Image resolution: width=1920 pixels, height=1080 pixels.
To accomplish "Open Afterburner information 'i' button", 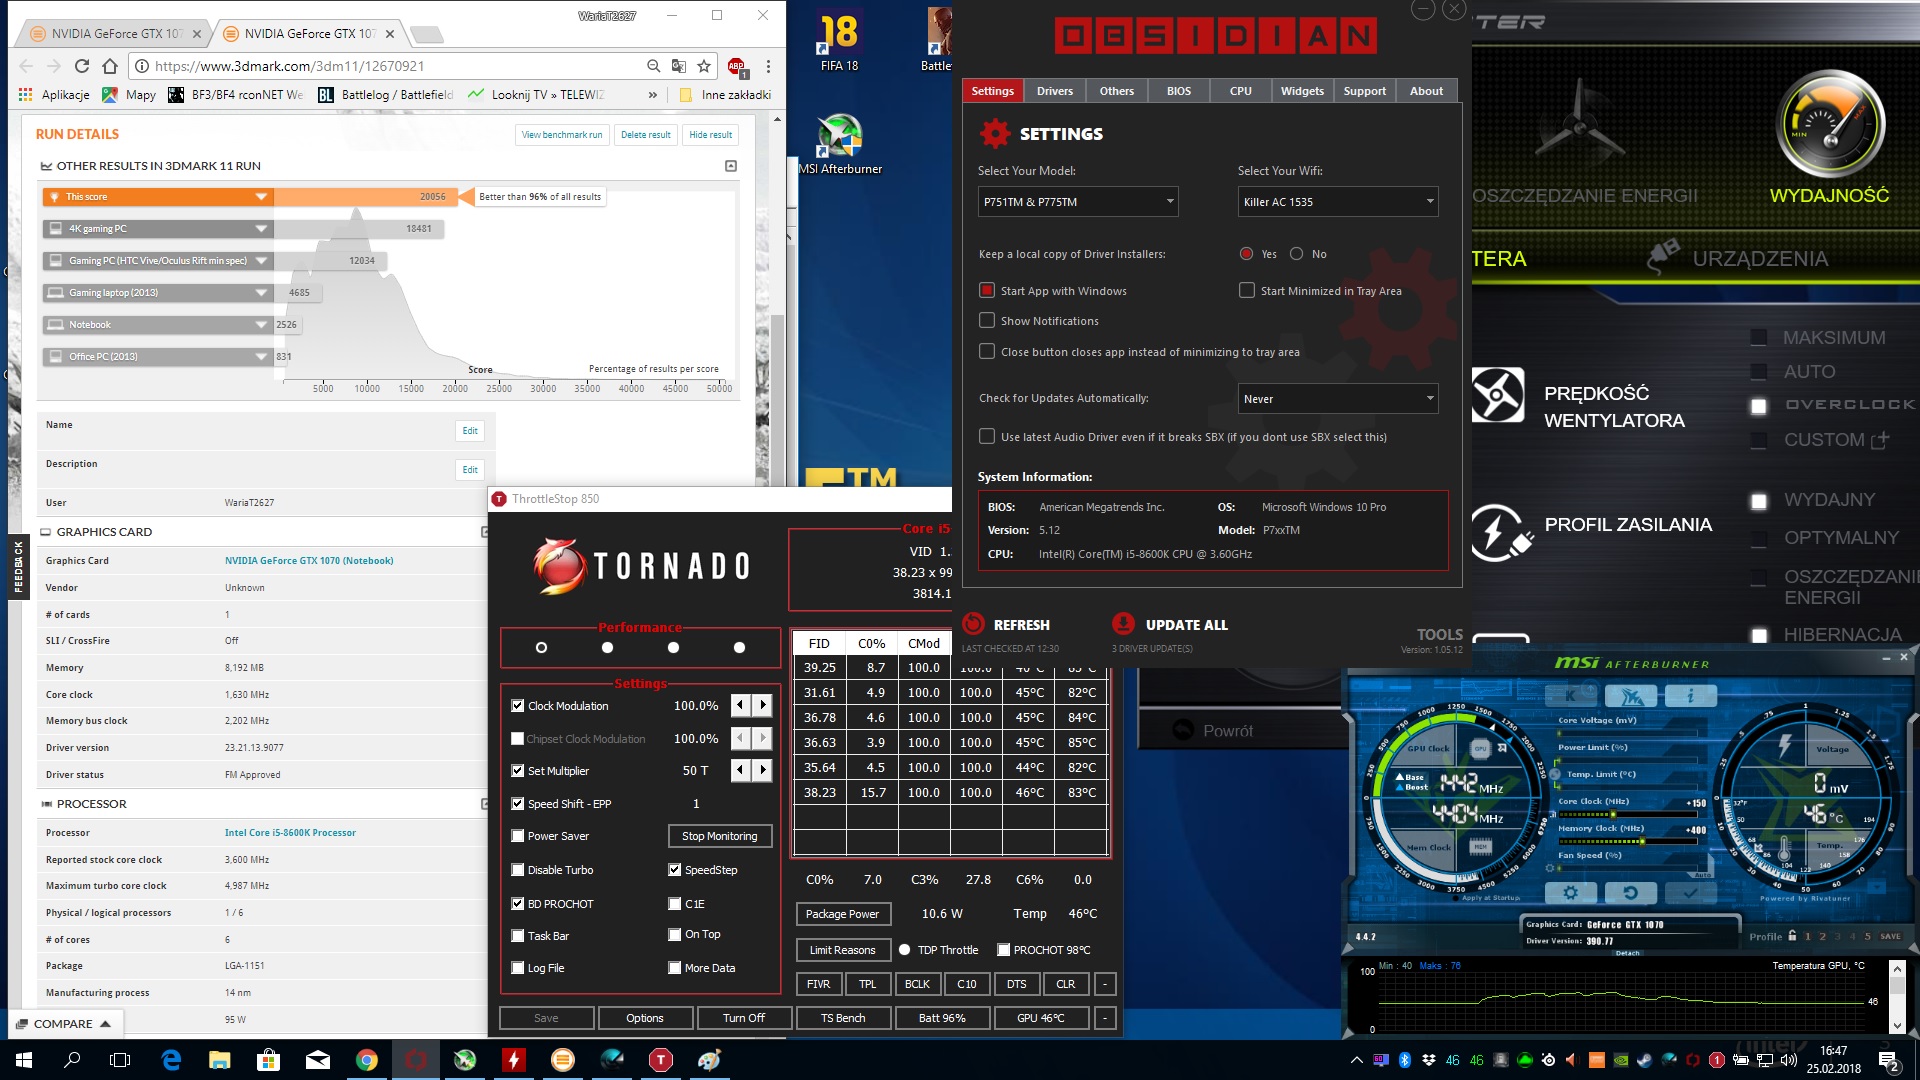I will pyautogui.click(x=1691, y=695).
